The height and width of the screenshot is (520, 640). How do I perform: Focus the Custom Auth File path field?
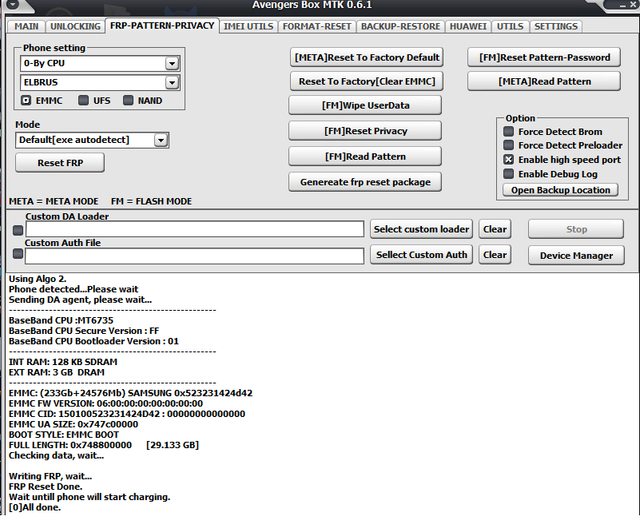195,256
